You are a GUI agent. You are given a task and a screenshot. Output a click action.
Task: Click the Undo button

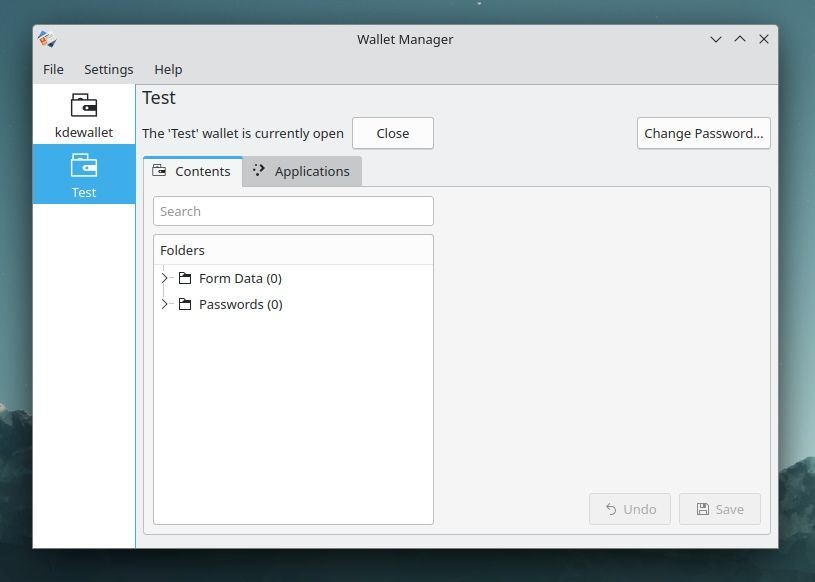(630, 509)
